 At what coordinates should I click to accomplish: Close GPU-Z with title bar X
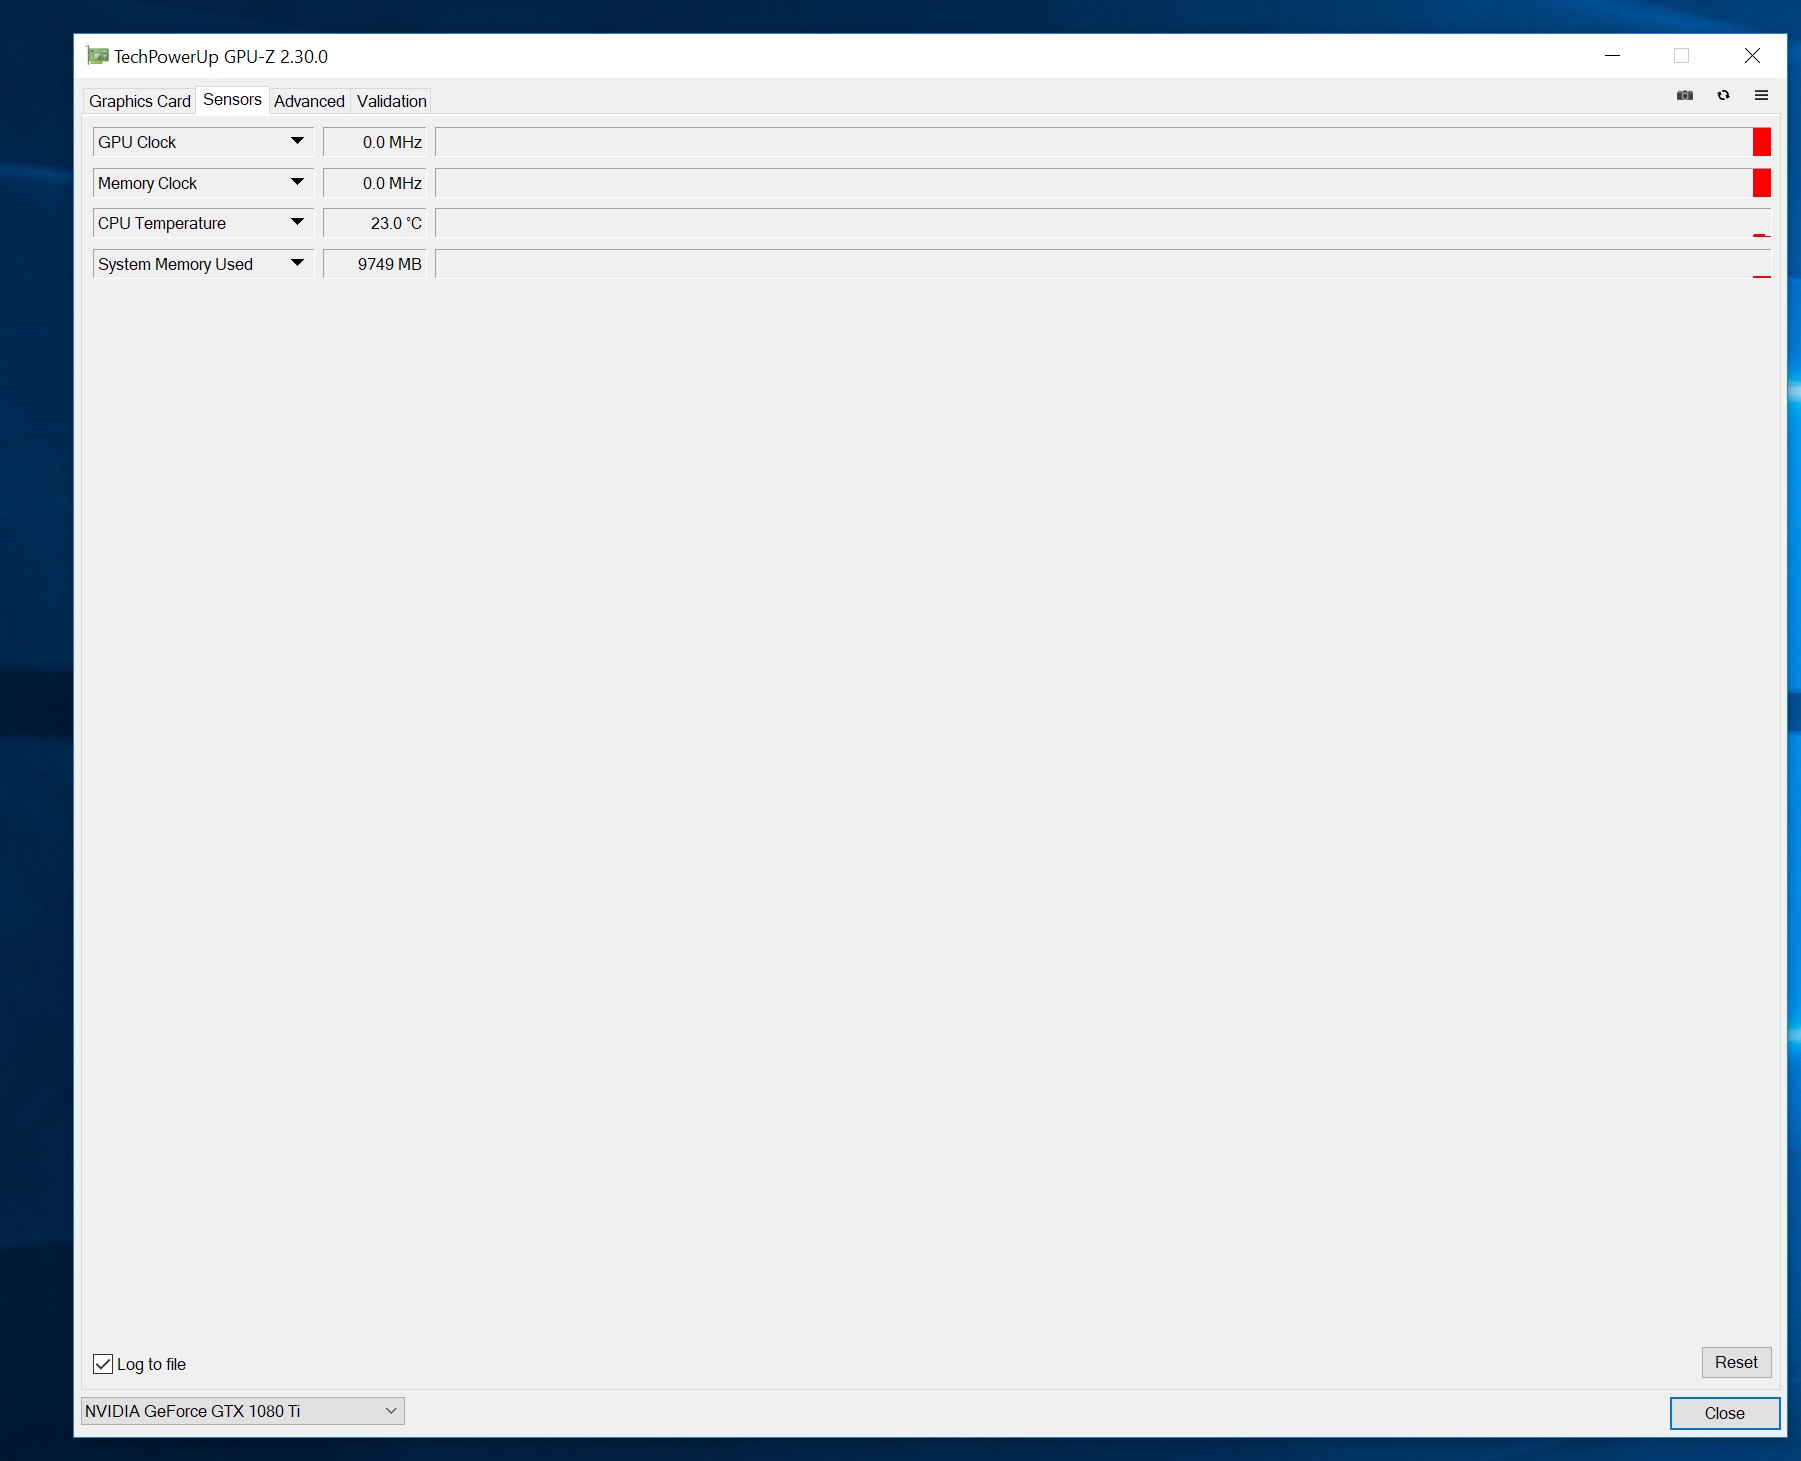(x=1752, y=56)
